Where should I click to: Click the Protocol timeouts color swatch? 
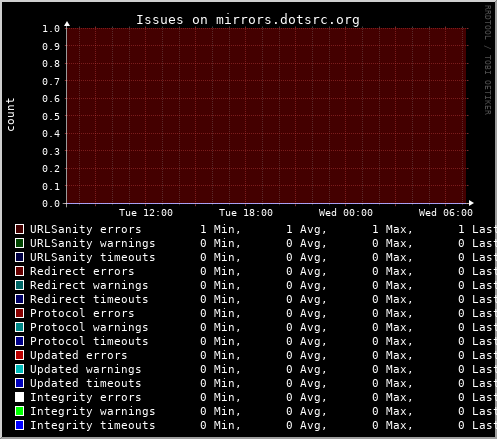(x=20, y=341)
